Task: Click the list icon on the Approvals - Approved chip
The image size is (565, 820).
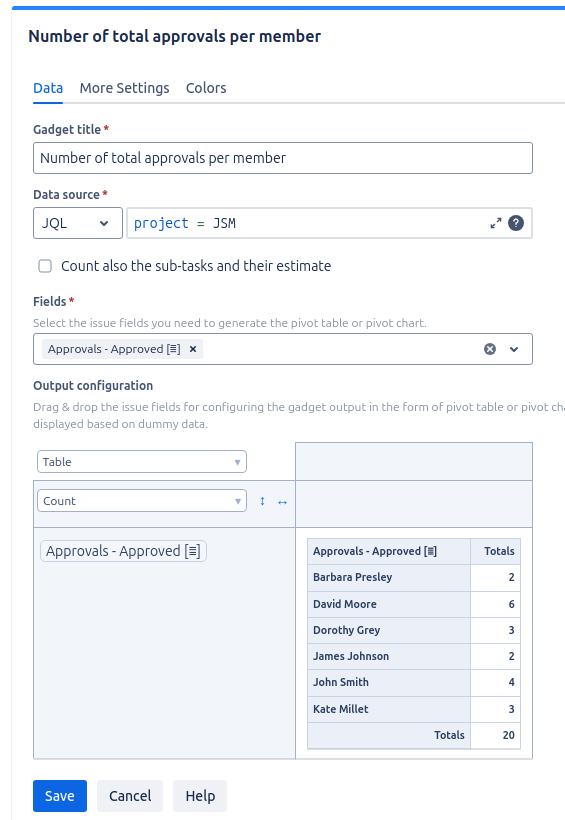Action: click(x=193, y=551)
